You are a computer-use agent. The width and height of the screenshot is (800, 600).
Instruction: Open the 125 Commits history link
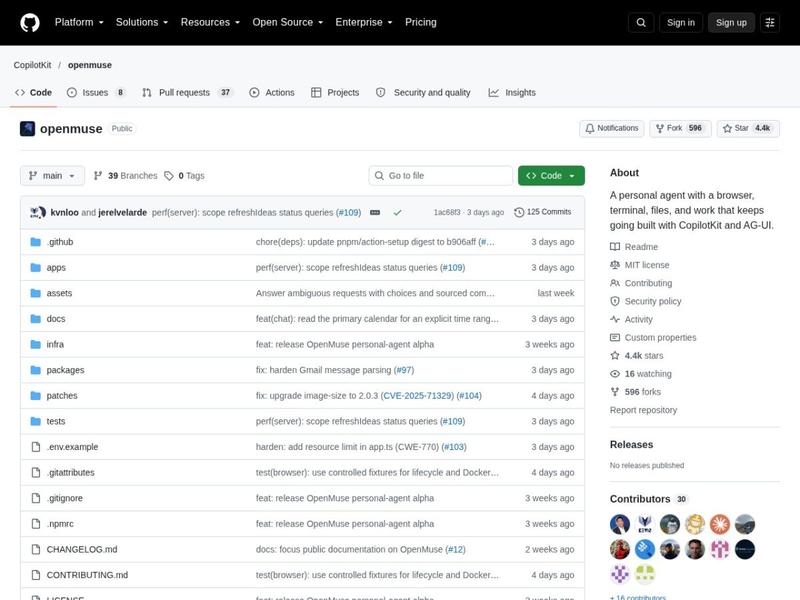543,212
